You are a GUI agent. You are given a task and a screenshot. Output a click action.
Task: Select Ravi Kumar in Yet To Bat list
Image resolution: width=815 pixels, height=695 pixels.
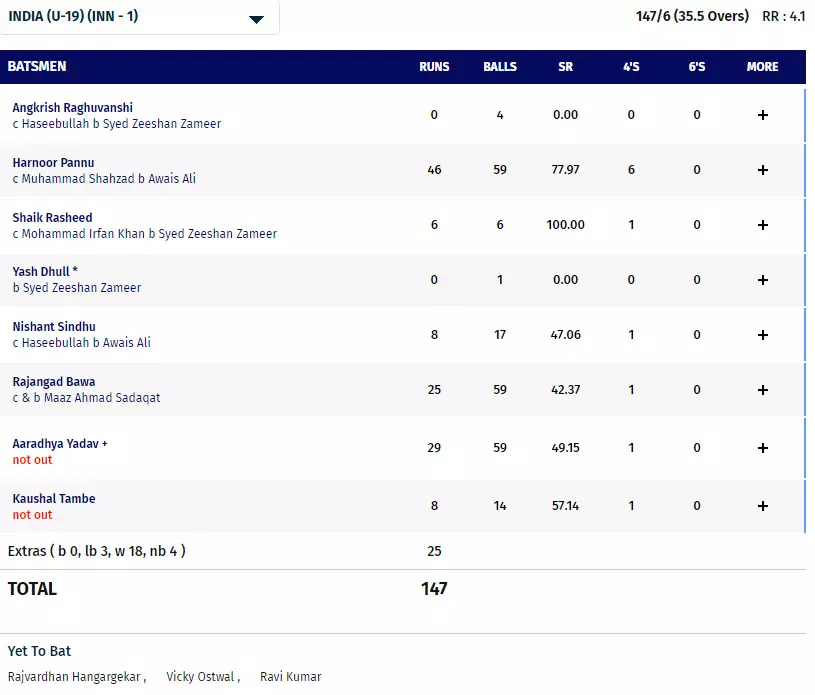(290, 677)
